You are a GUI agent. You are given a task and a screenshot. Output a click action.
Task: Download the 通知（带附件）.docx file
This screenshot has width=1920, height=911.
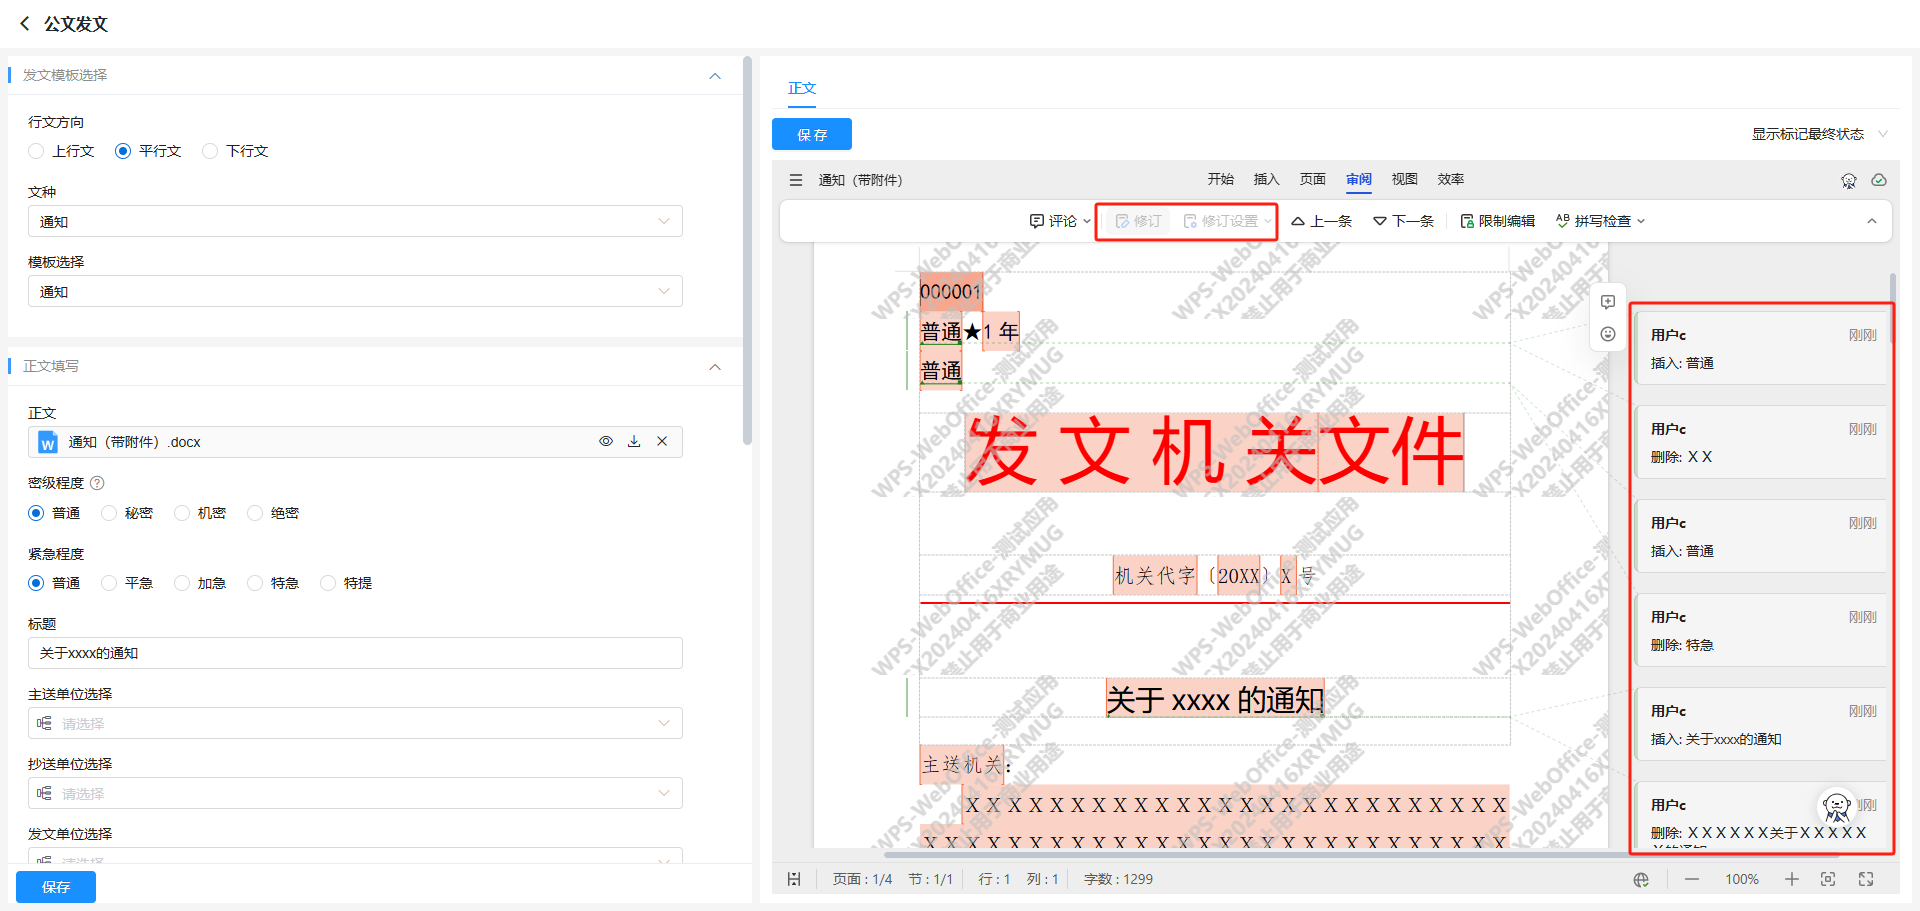point(634,441)
